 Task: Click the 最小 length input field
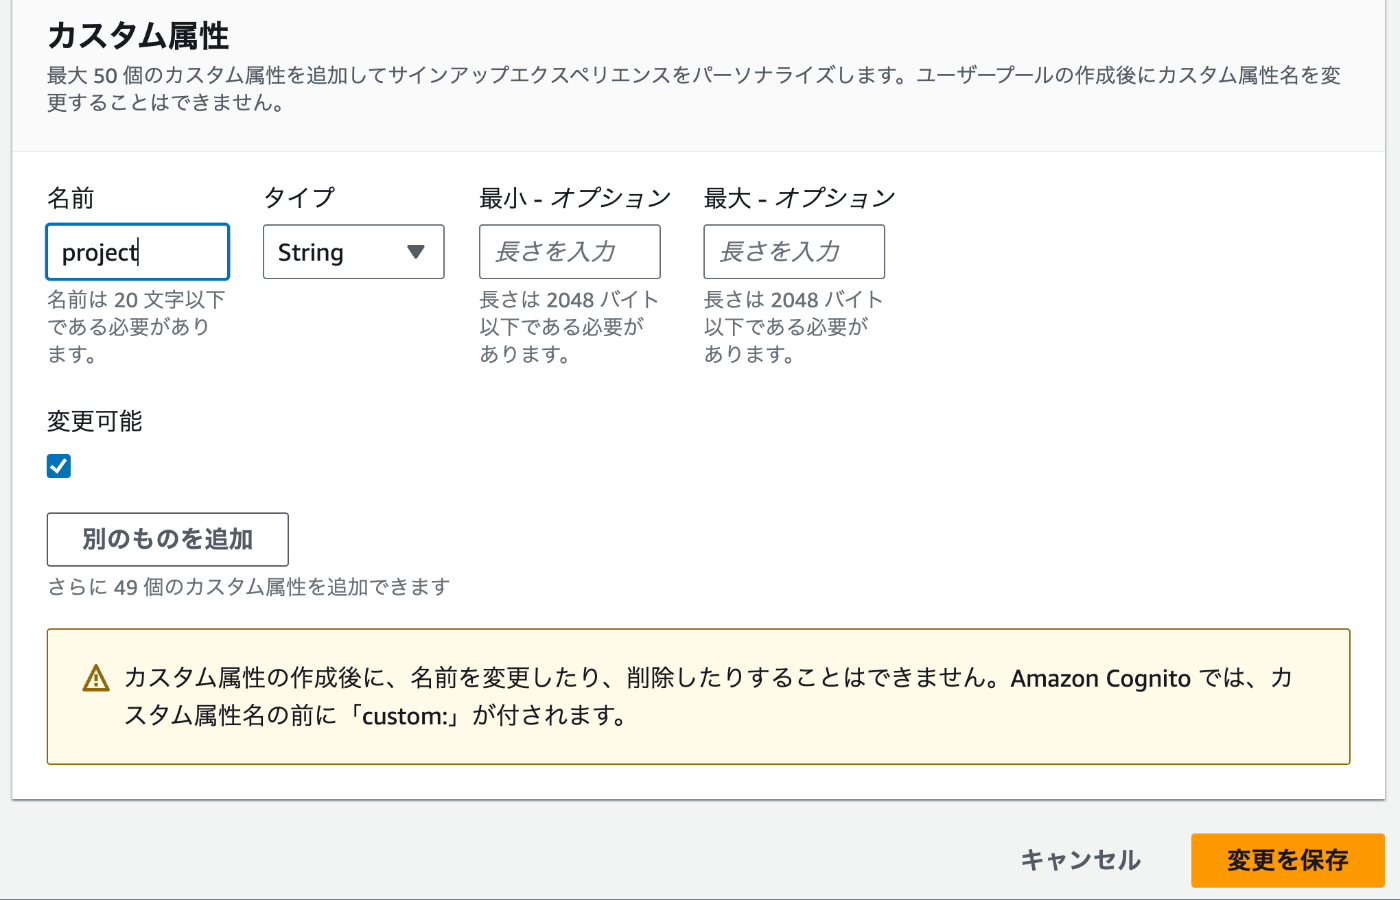click(570, 252)
